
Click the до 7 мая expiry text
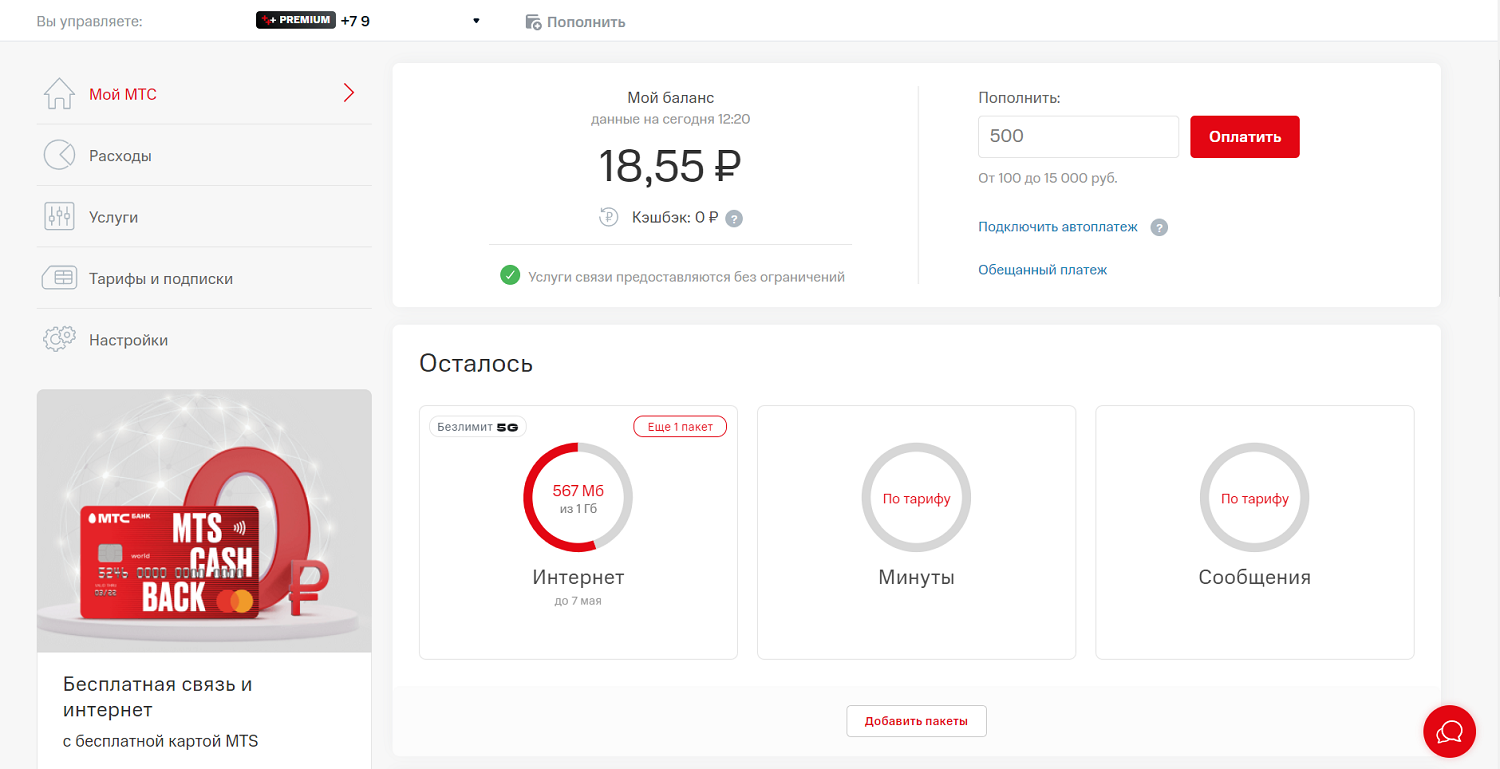[x=578, y=601]
